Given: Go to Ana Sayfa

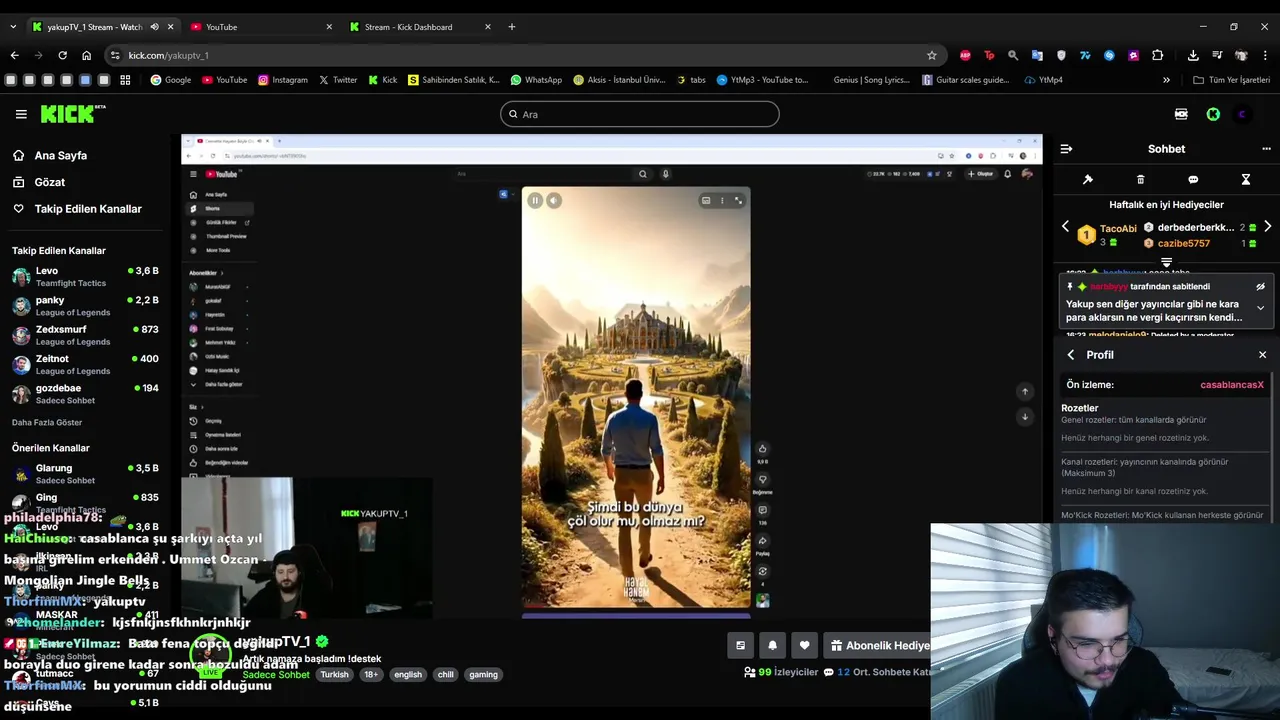Looking at the screenshot, I should coord(50,156).
